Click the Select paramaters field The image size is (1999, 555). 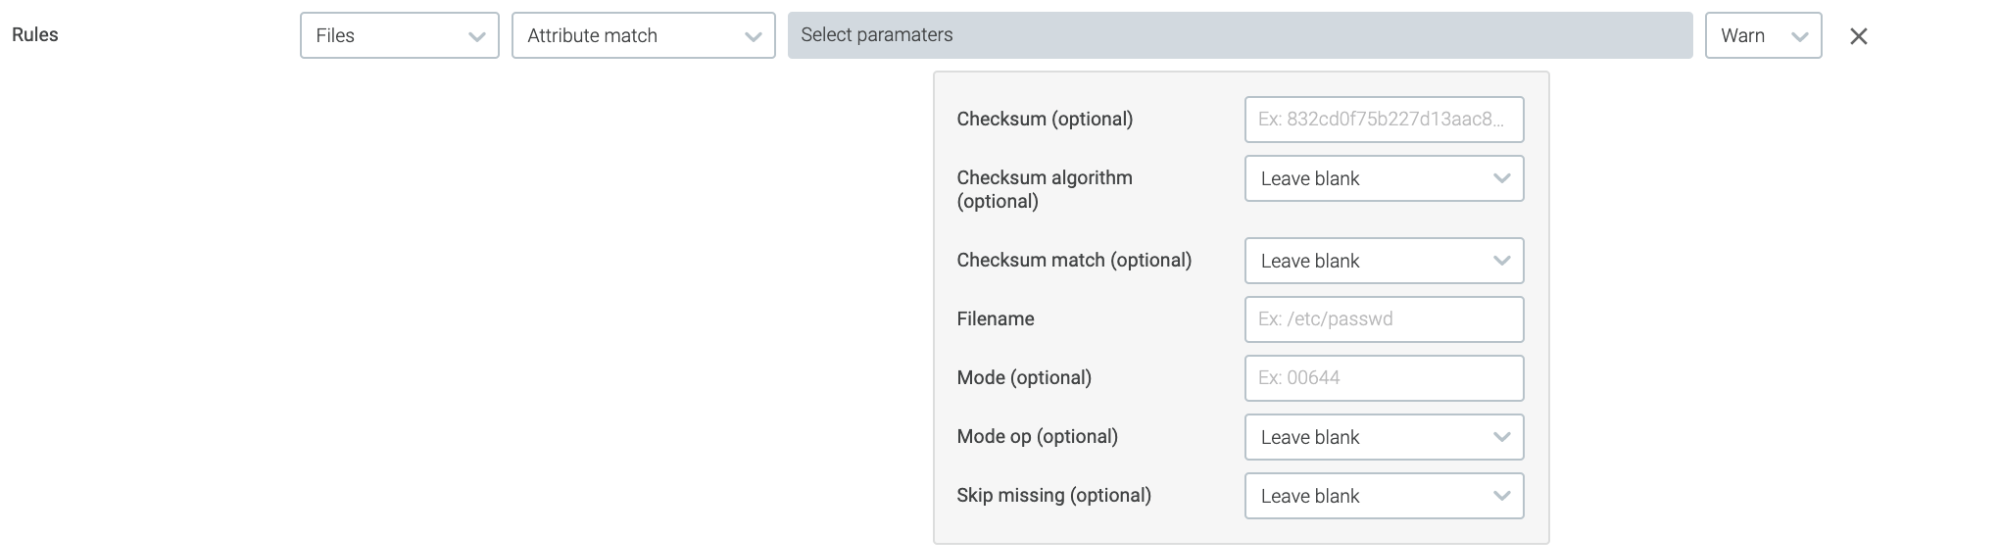(1239, 36)
